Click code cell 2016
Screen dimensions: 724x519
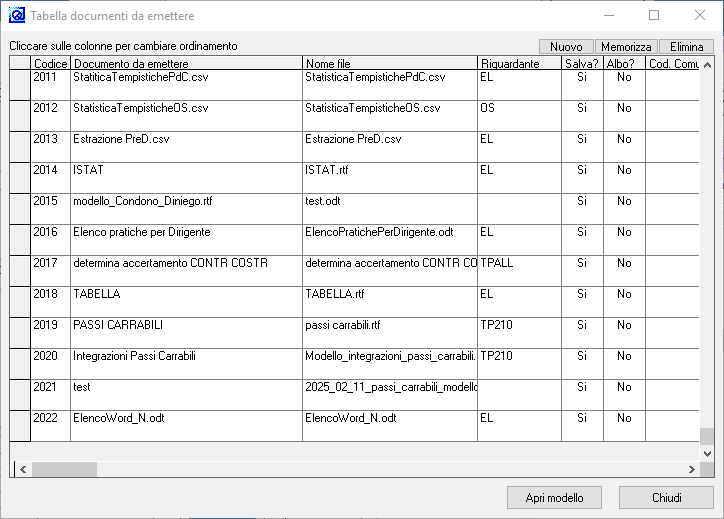51,240
